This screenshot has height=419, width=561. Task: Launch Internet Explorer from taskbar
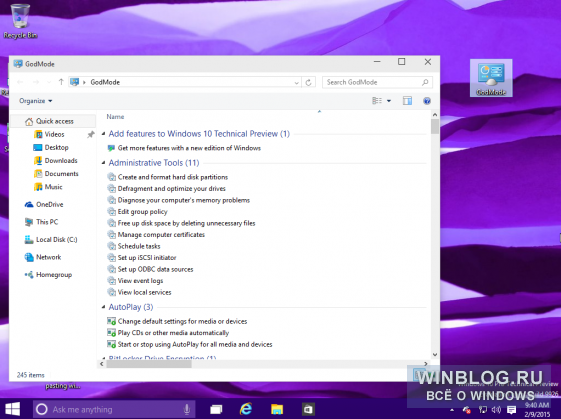(246, 409)
